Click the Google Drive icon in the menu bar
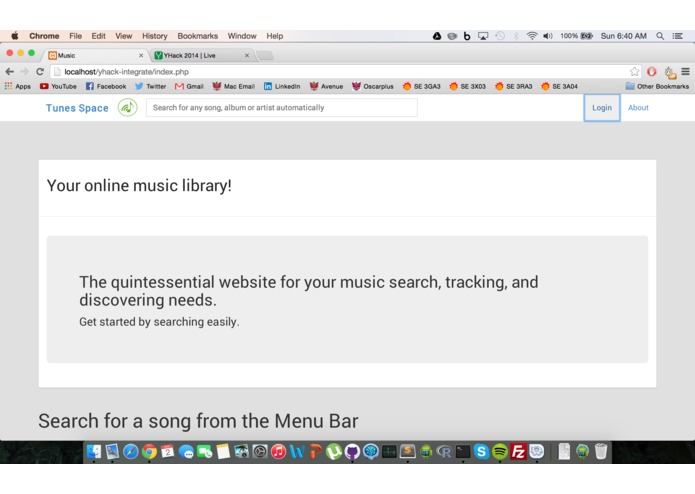The image size is (695, 494). click(x=437, y=36)
